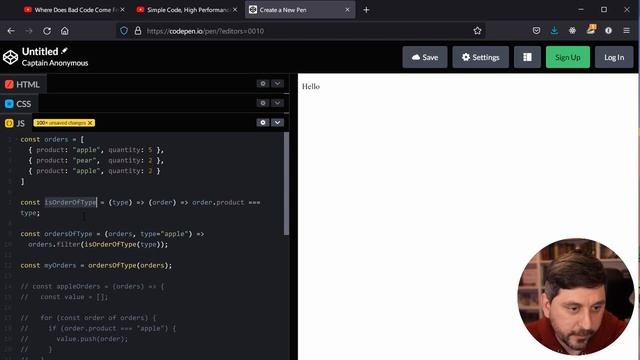Open the browser home page icon

(64, 31)
